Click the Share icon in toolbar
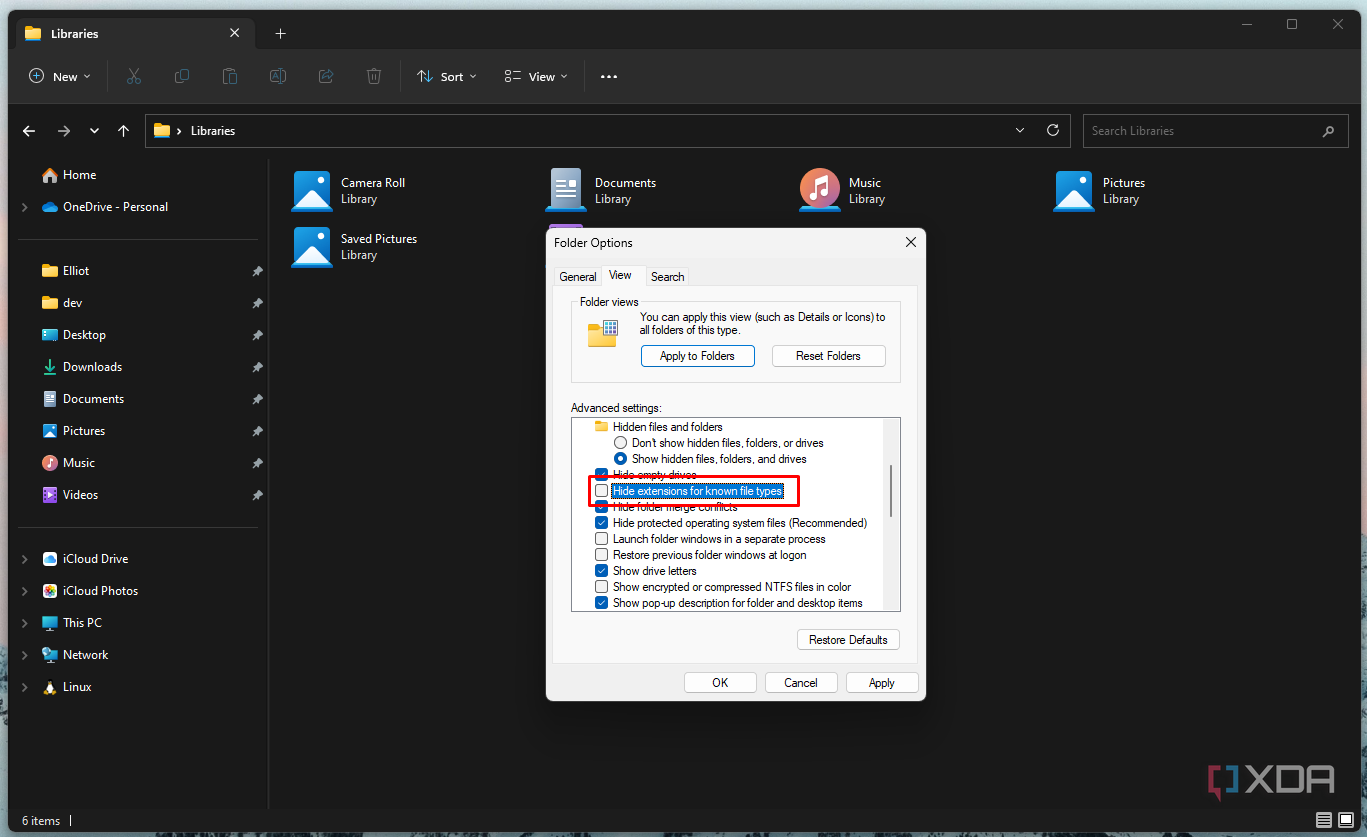 pyautogui.click(x=326, y=76)
